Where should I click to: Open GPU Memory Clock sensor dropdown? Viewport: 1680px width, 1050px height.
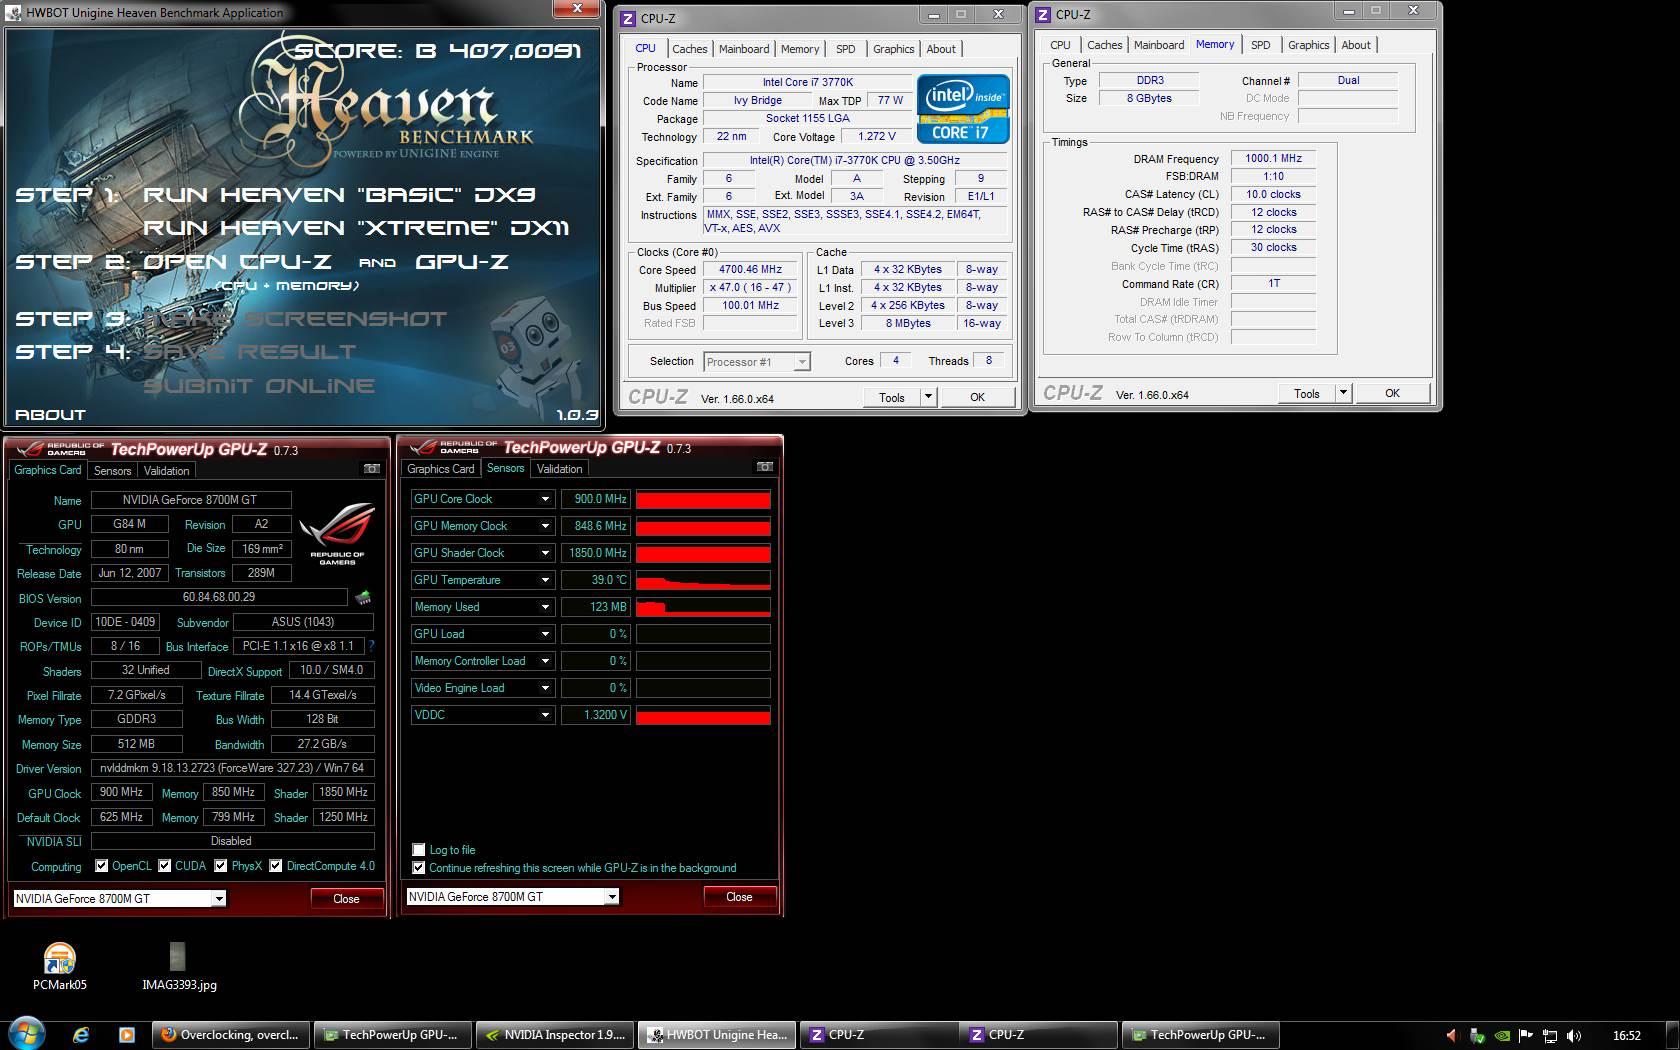pyautogui.click(x=545, y=526)
